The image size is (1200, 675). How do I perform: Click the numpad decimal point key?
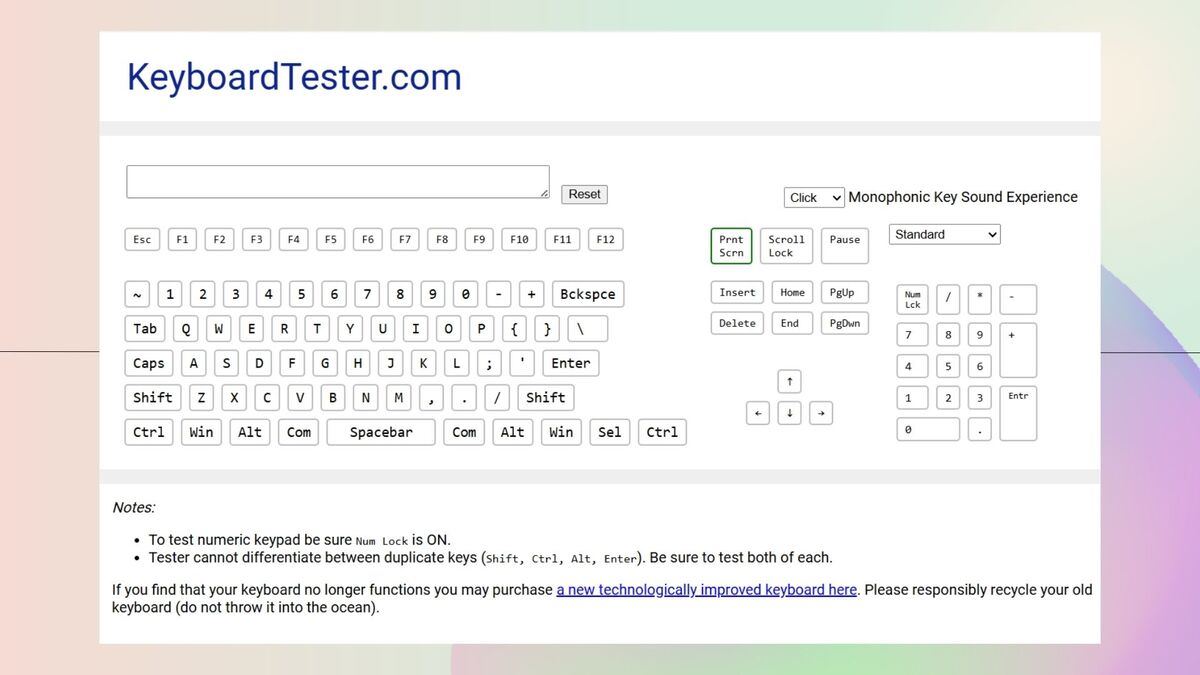click(980, 430)
